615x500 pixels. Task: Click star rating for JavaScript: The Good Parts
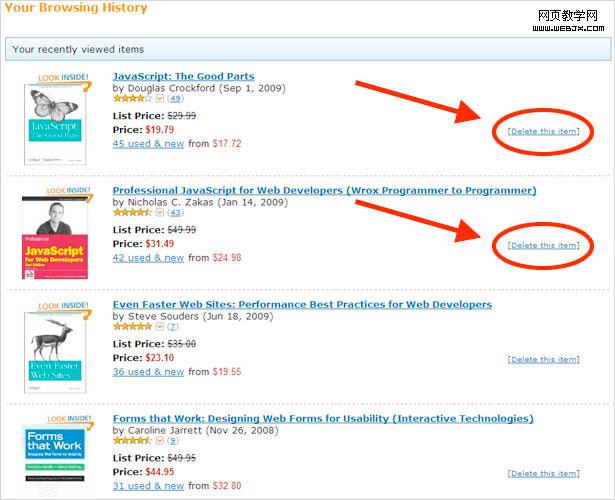[131, 99]
